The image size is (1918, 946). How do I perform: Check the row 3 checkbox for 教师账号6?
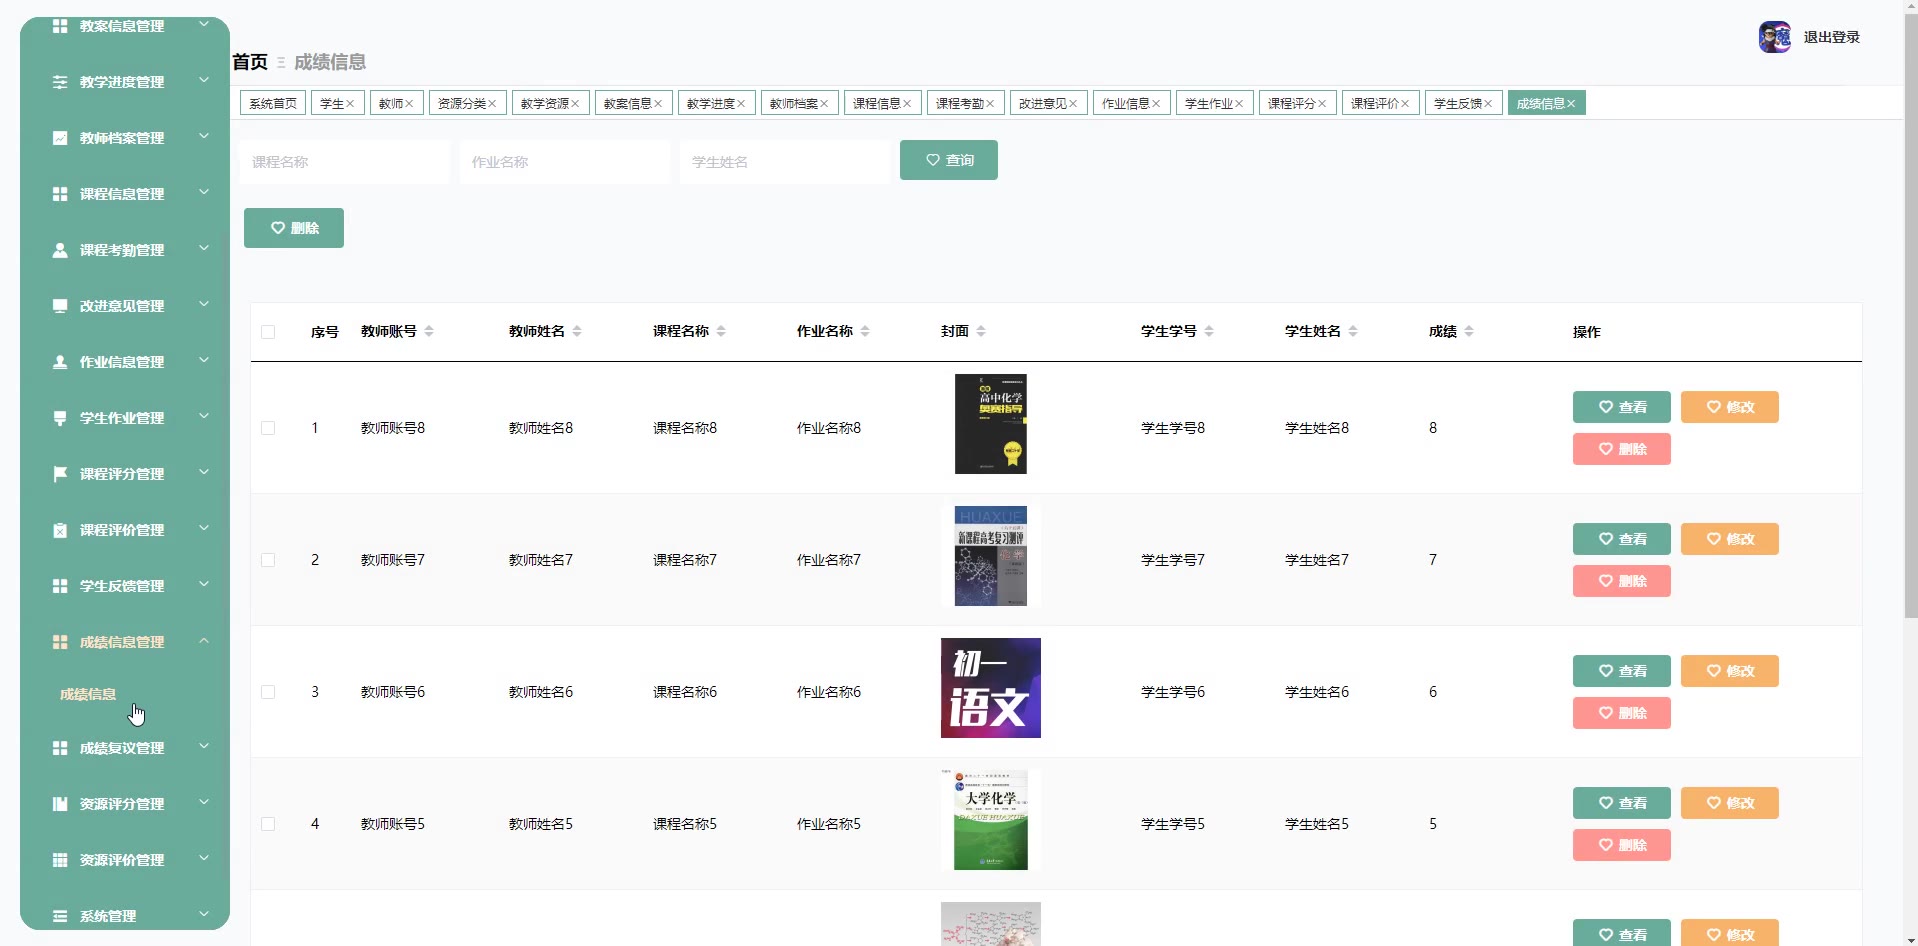pos(268,692)
